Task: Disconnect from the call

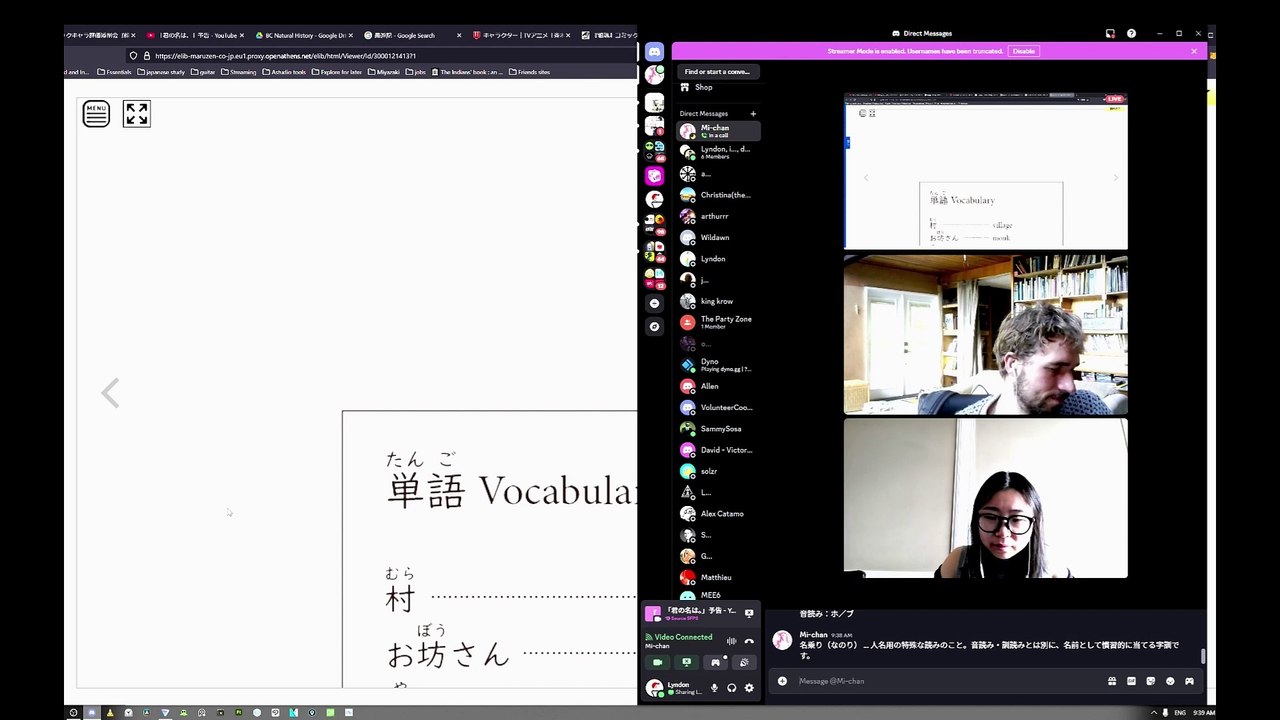Action: point(749,641)
